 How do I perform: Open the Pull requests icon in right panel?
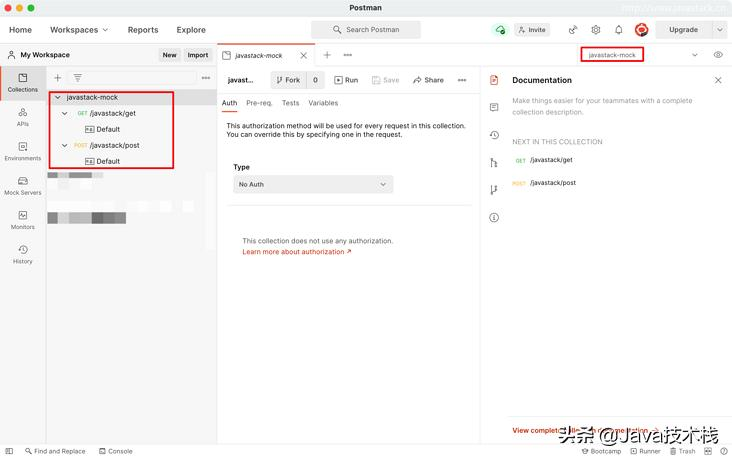click(x=494, y=190)
